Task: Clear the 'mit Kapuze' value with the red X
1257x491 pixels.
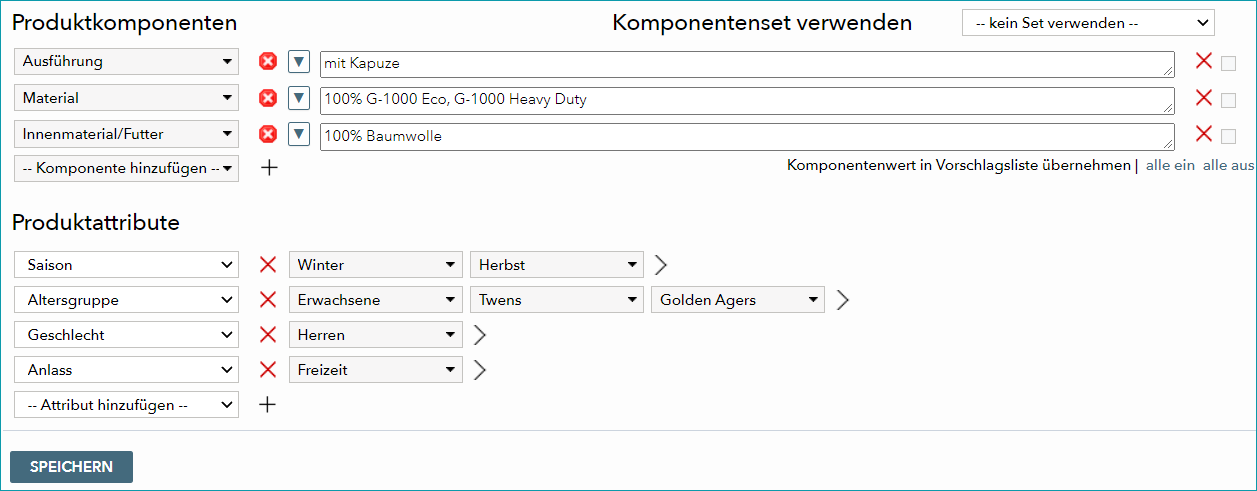Action: (x=1204, y=62)
